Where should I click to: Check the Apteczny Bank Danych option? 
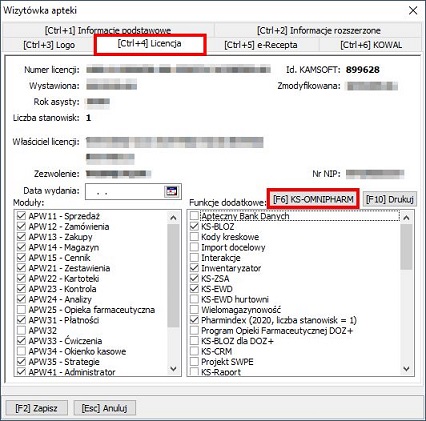[x=194, y=216]
